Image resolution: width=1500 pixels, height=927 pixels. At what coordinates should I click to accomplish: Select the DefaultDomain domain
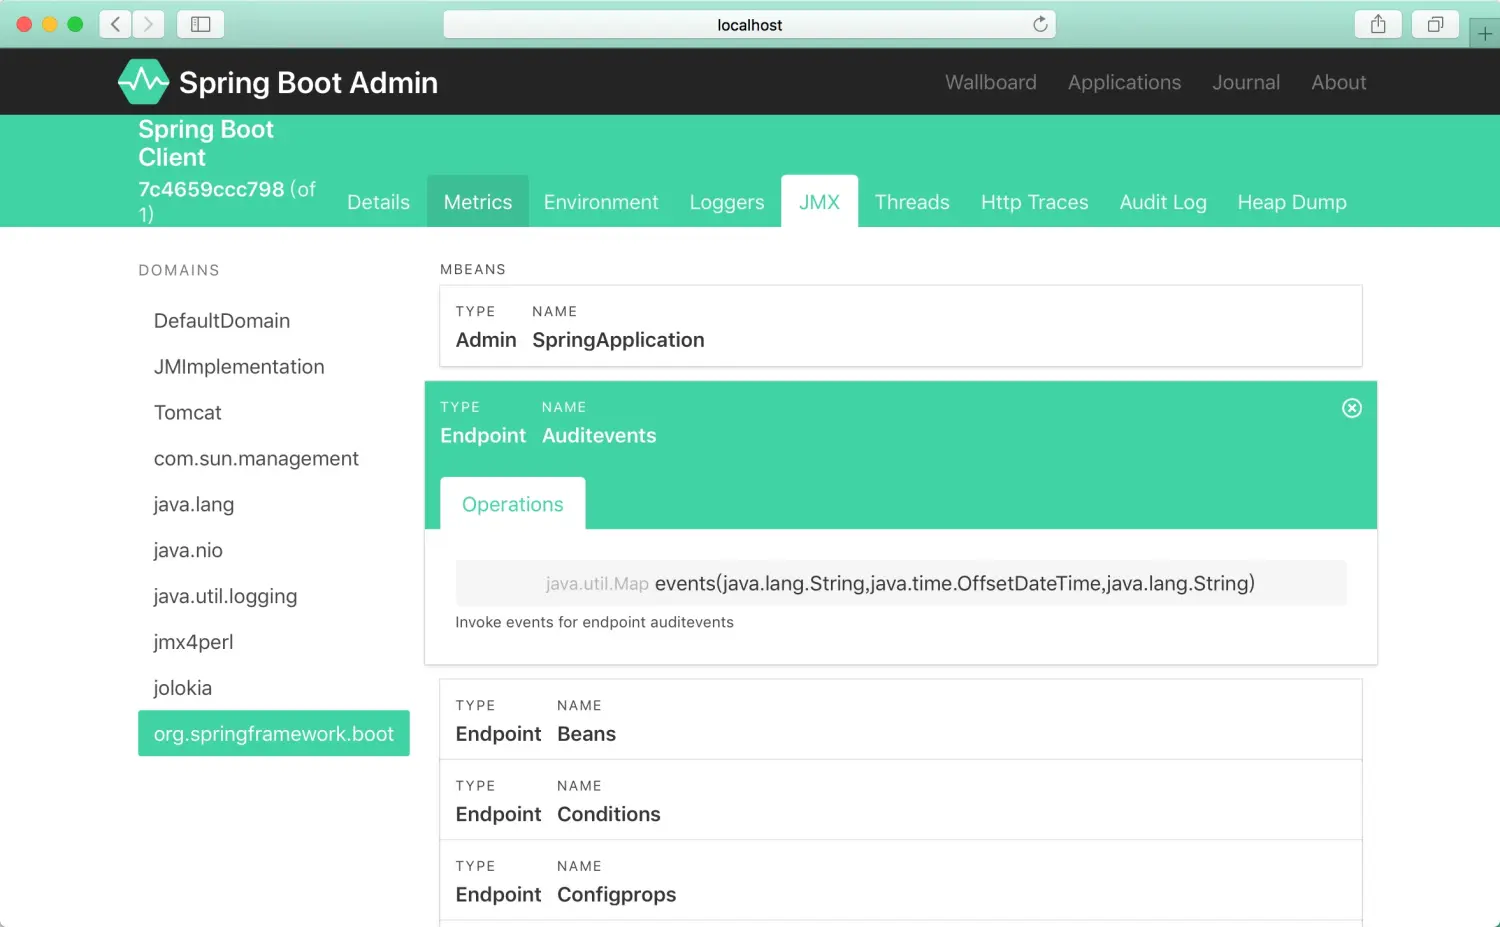[x=274, y=321]
